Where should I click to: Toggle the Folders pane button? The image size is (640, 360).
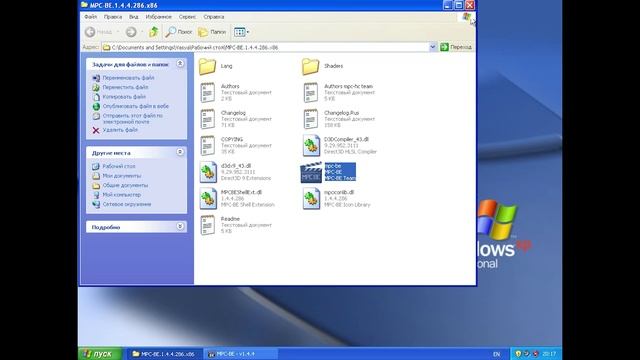(x=212, y=32)
